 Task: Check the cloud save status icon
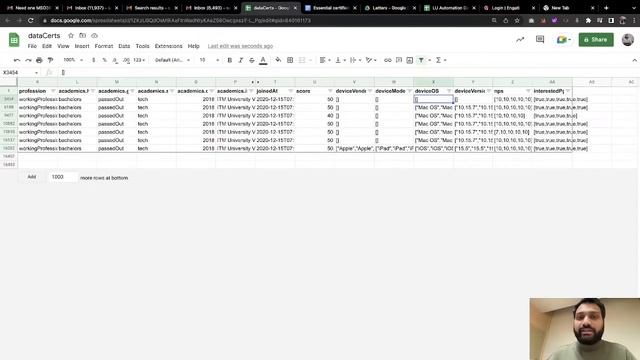point(94,36)
